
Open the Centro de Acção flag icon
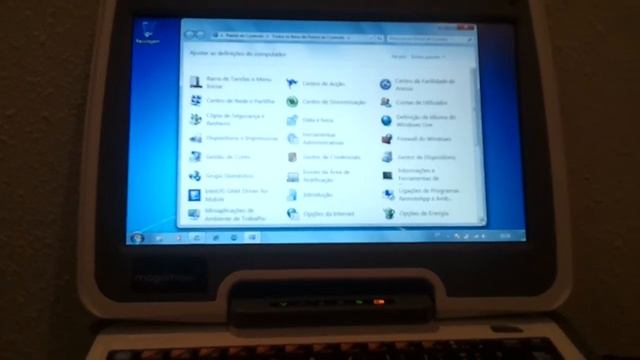tap(291, 84)
